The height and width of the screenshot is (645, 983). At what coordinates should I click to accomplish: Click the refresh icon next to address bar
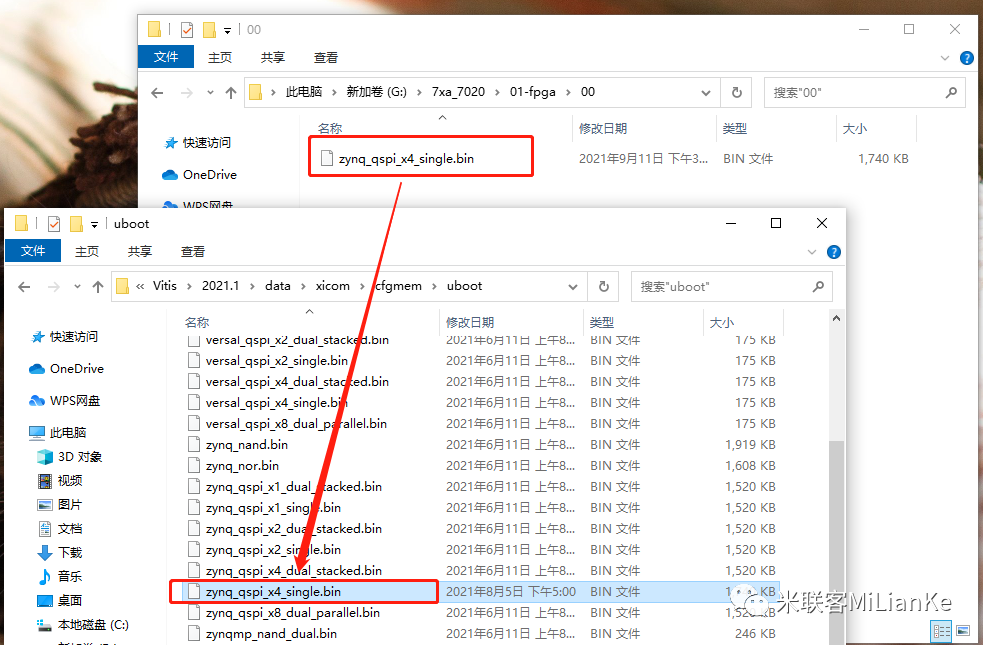tap(604, 286)
